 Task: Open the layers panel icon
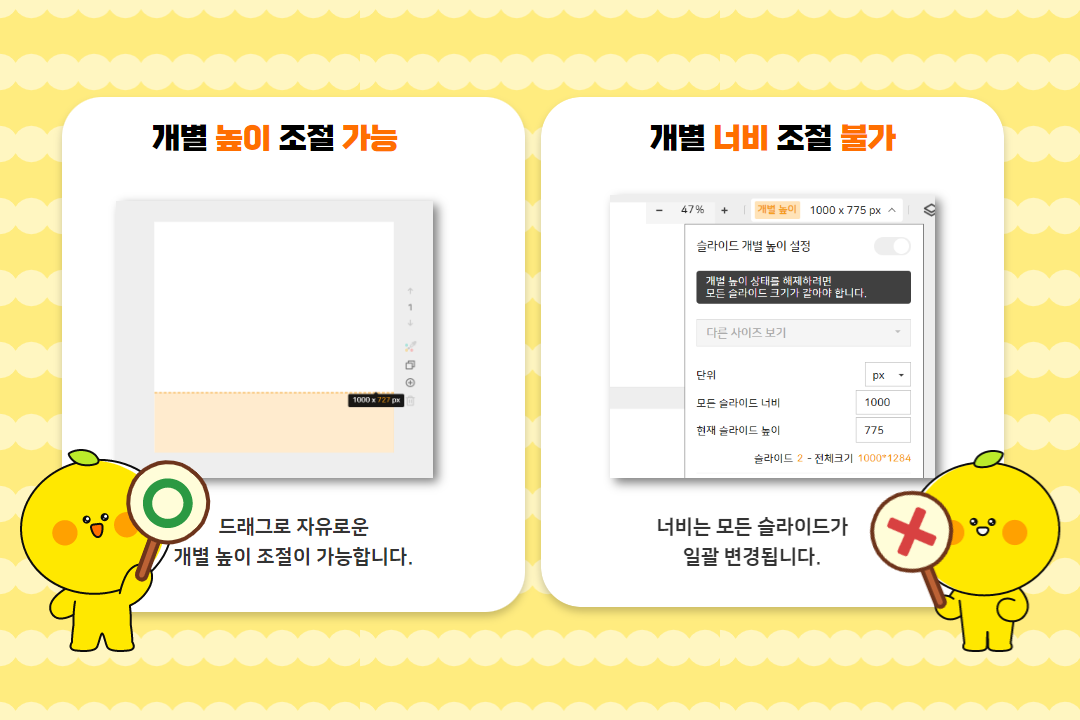[x=929, y=209]
